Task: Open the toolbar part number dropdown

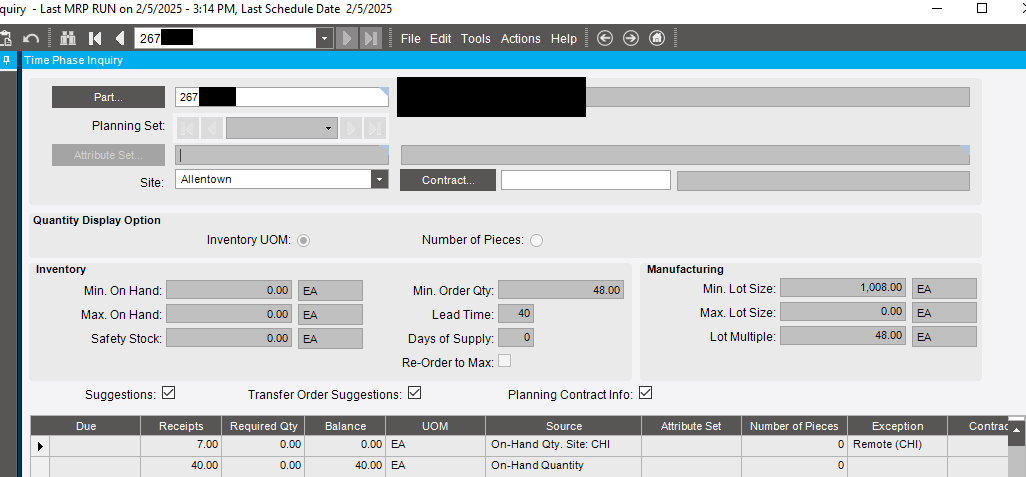Action: 325,39
